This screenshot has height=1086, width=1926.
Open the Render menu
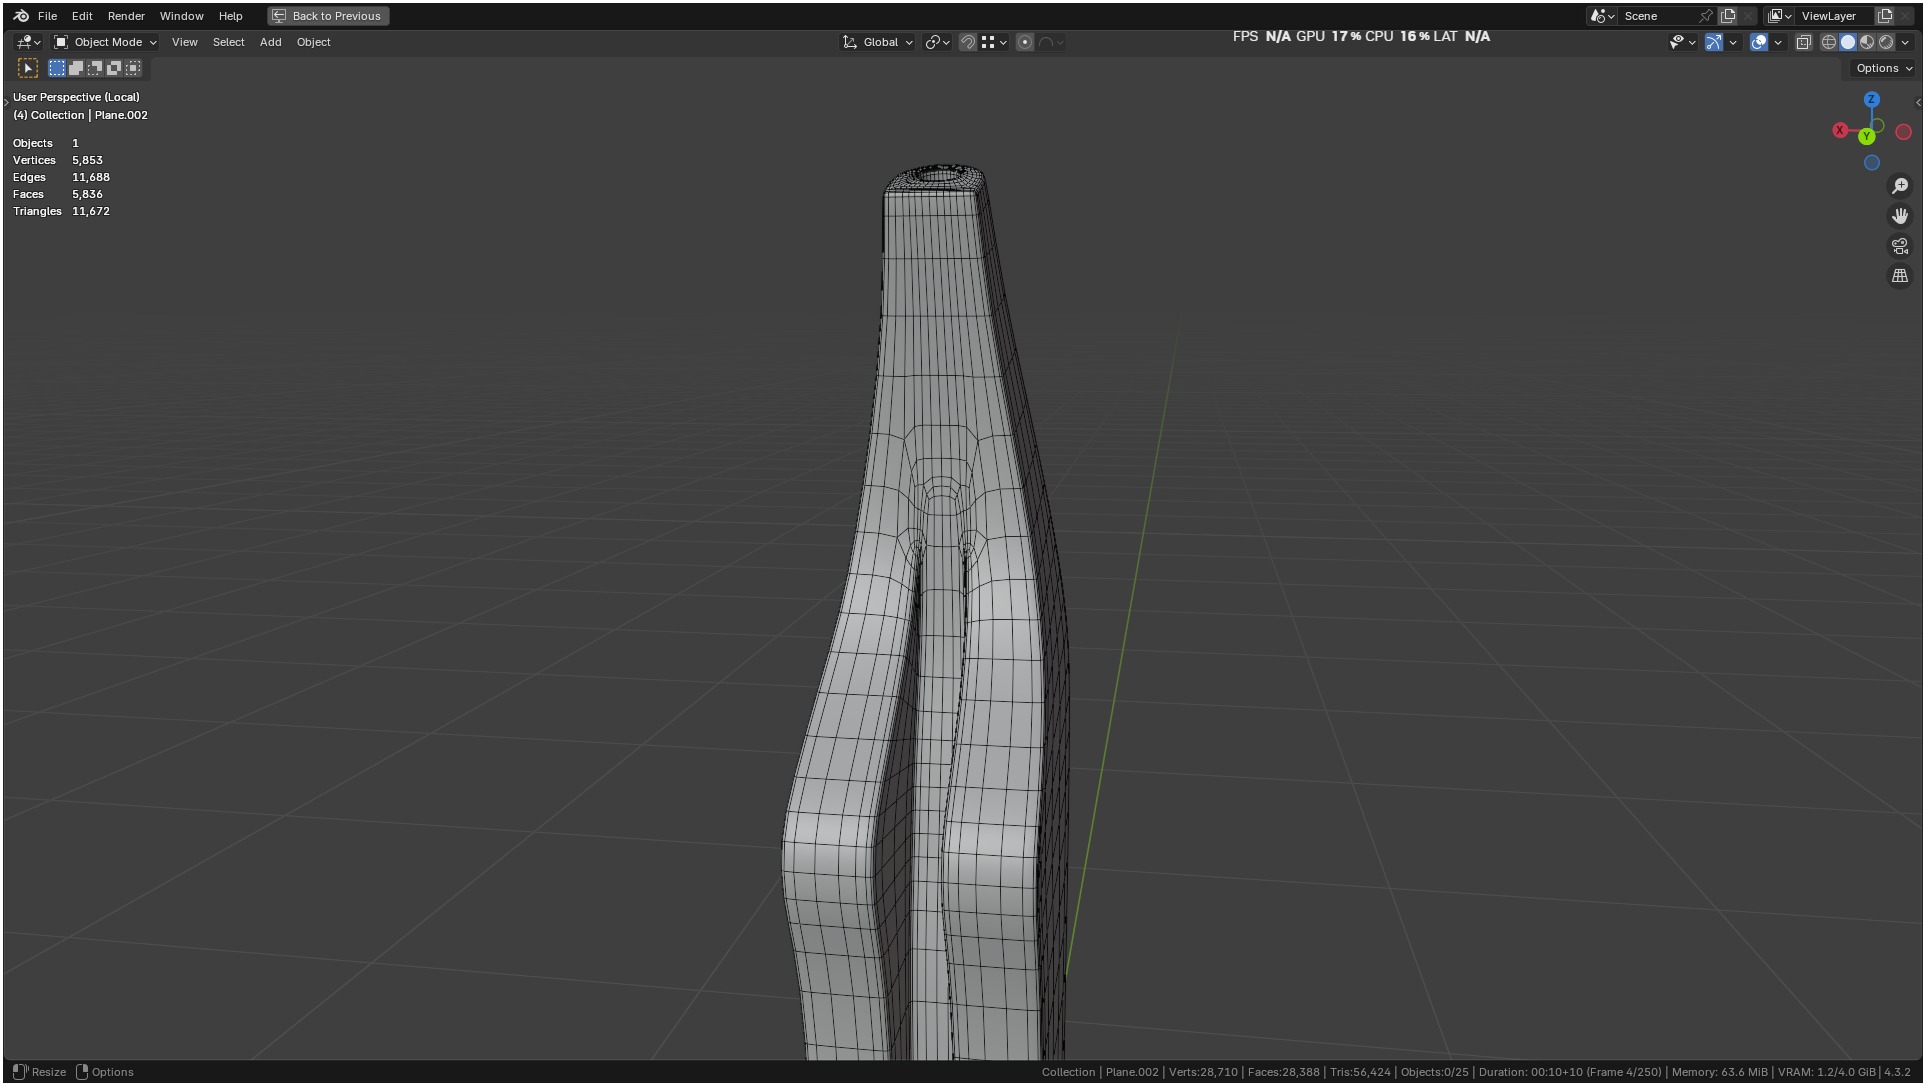tap(126, 16)
